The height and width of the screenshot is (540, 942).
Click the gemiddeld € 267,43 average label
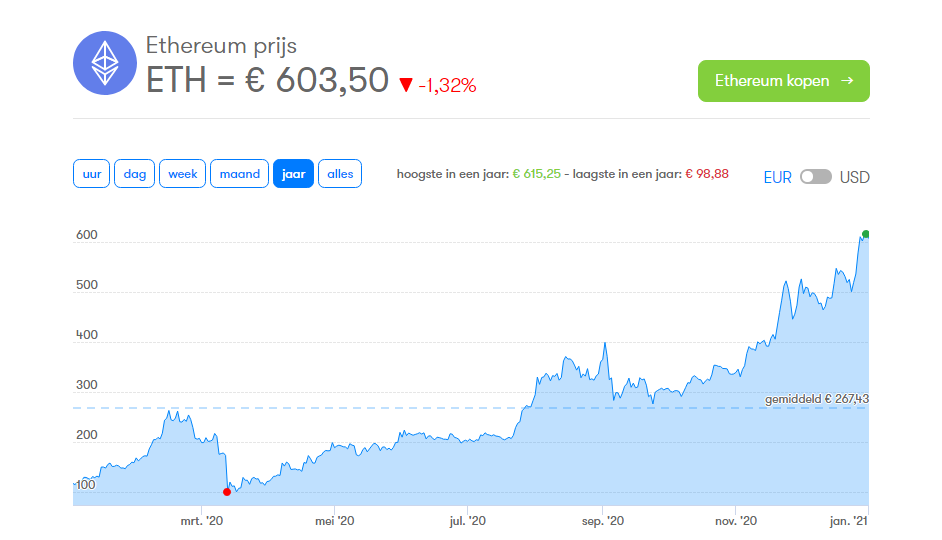point(816,399)
